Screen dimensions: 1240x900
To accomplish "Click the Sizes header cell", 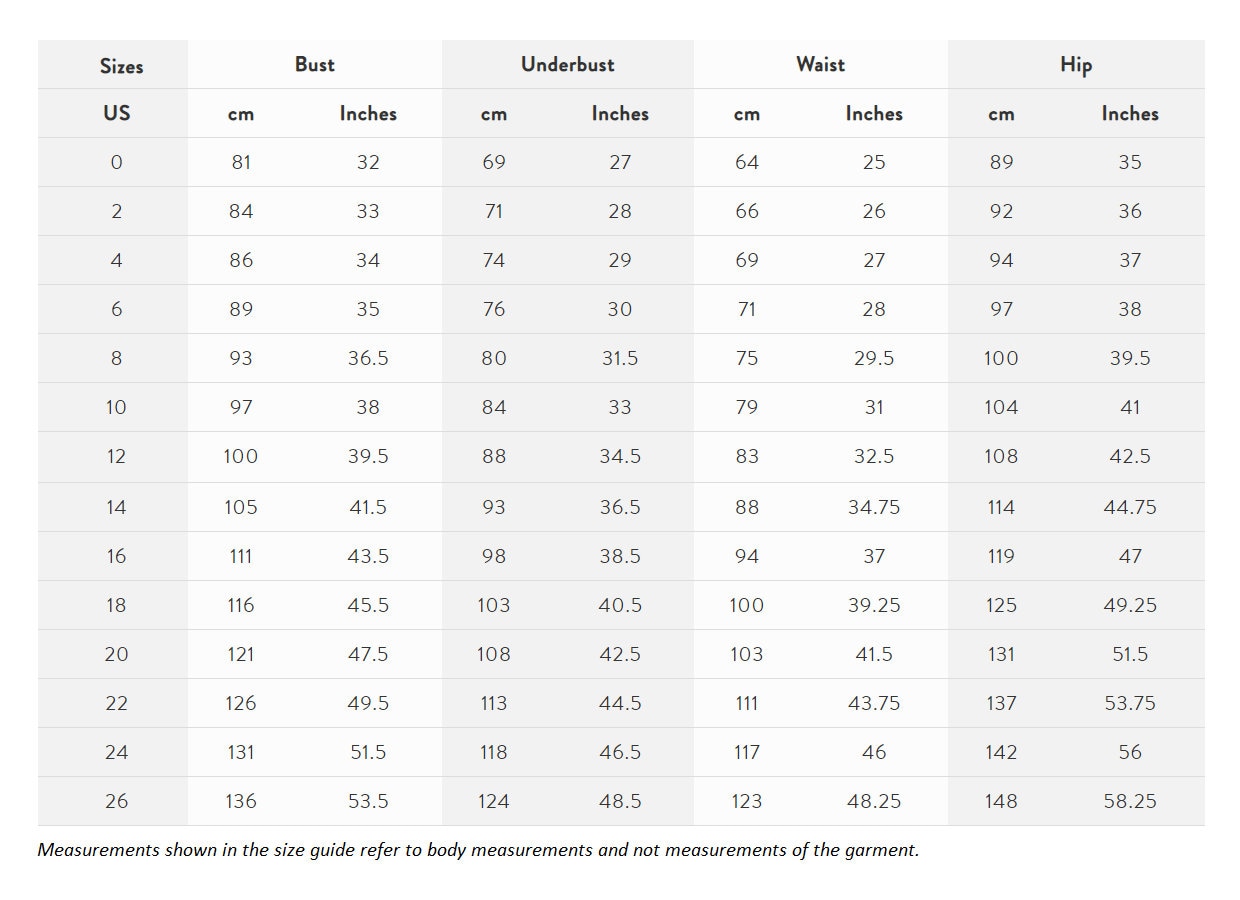I will (121, 66).
